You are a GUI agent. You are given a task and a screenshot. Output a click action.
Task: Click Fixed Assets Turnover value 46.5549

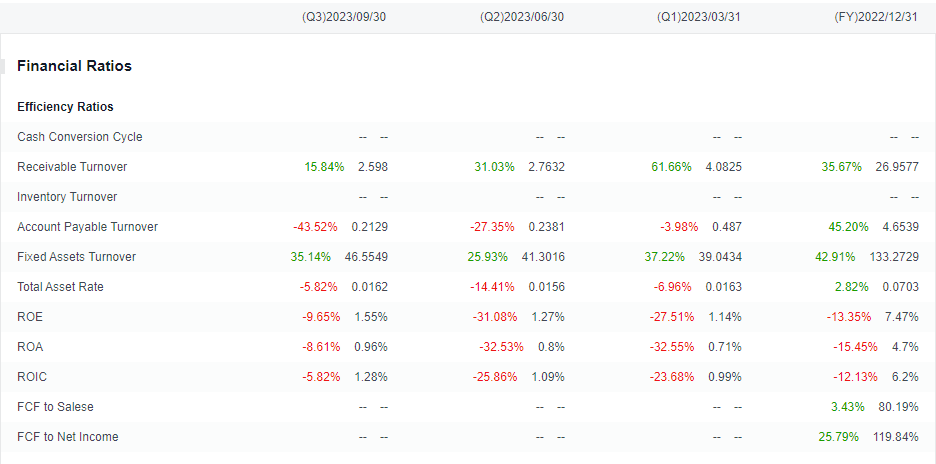[367, 257]
